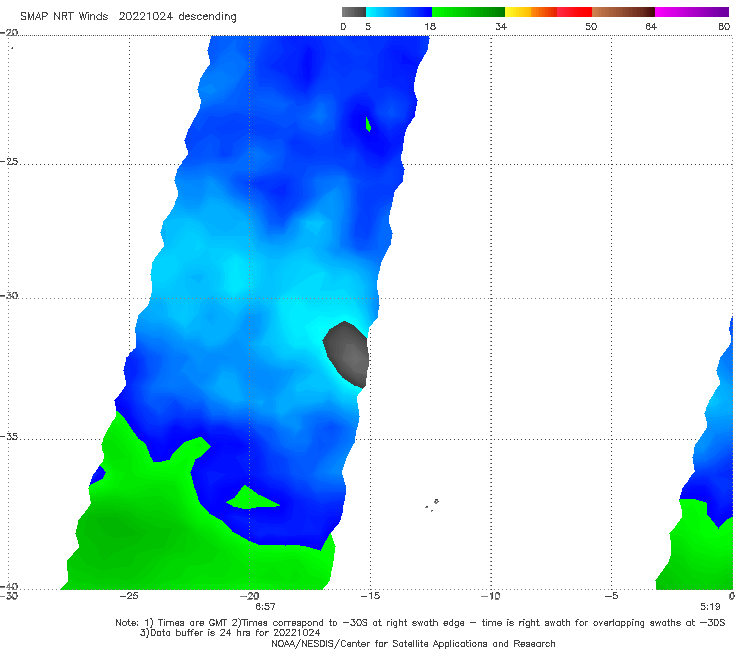Click the NOAA/NESDIS credit line
The height and width of the screenshot is (650, 740).
(x=413, y=643)
